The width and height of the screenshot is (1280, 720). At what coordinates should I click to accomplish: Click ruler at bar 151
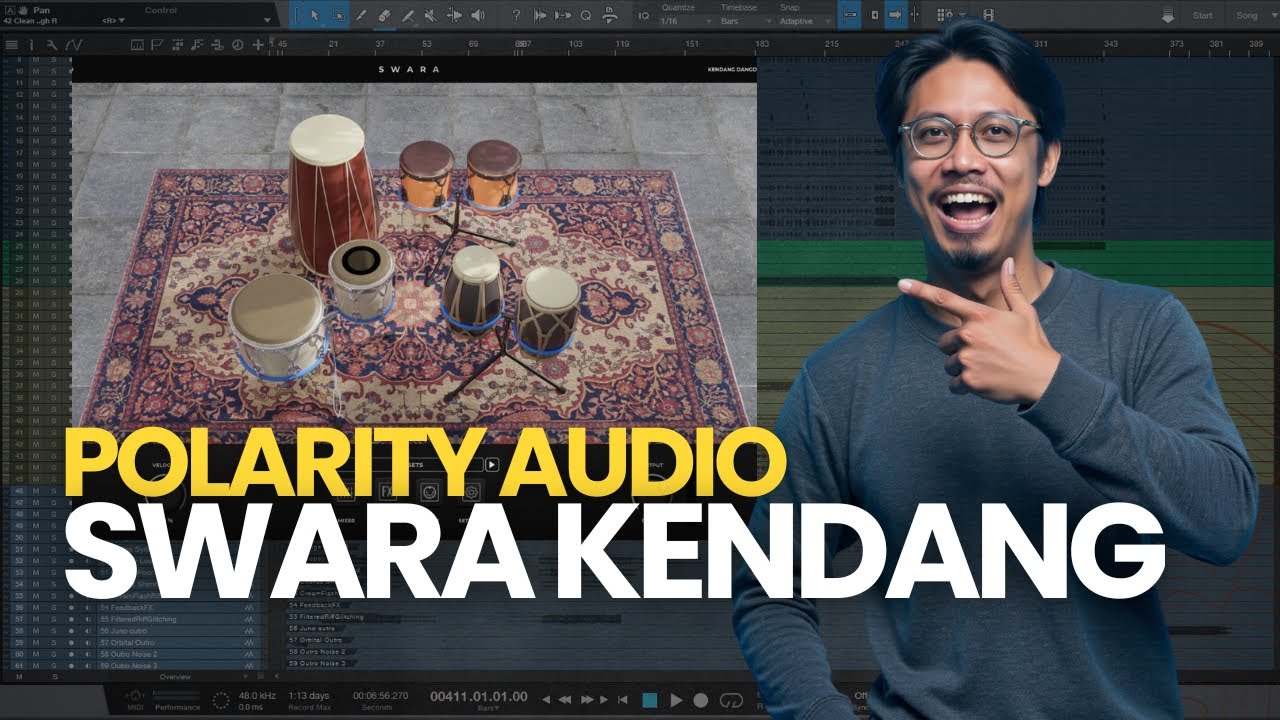coord(692,44)
